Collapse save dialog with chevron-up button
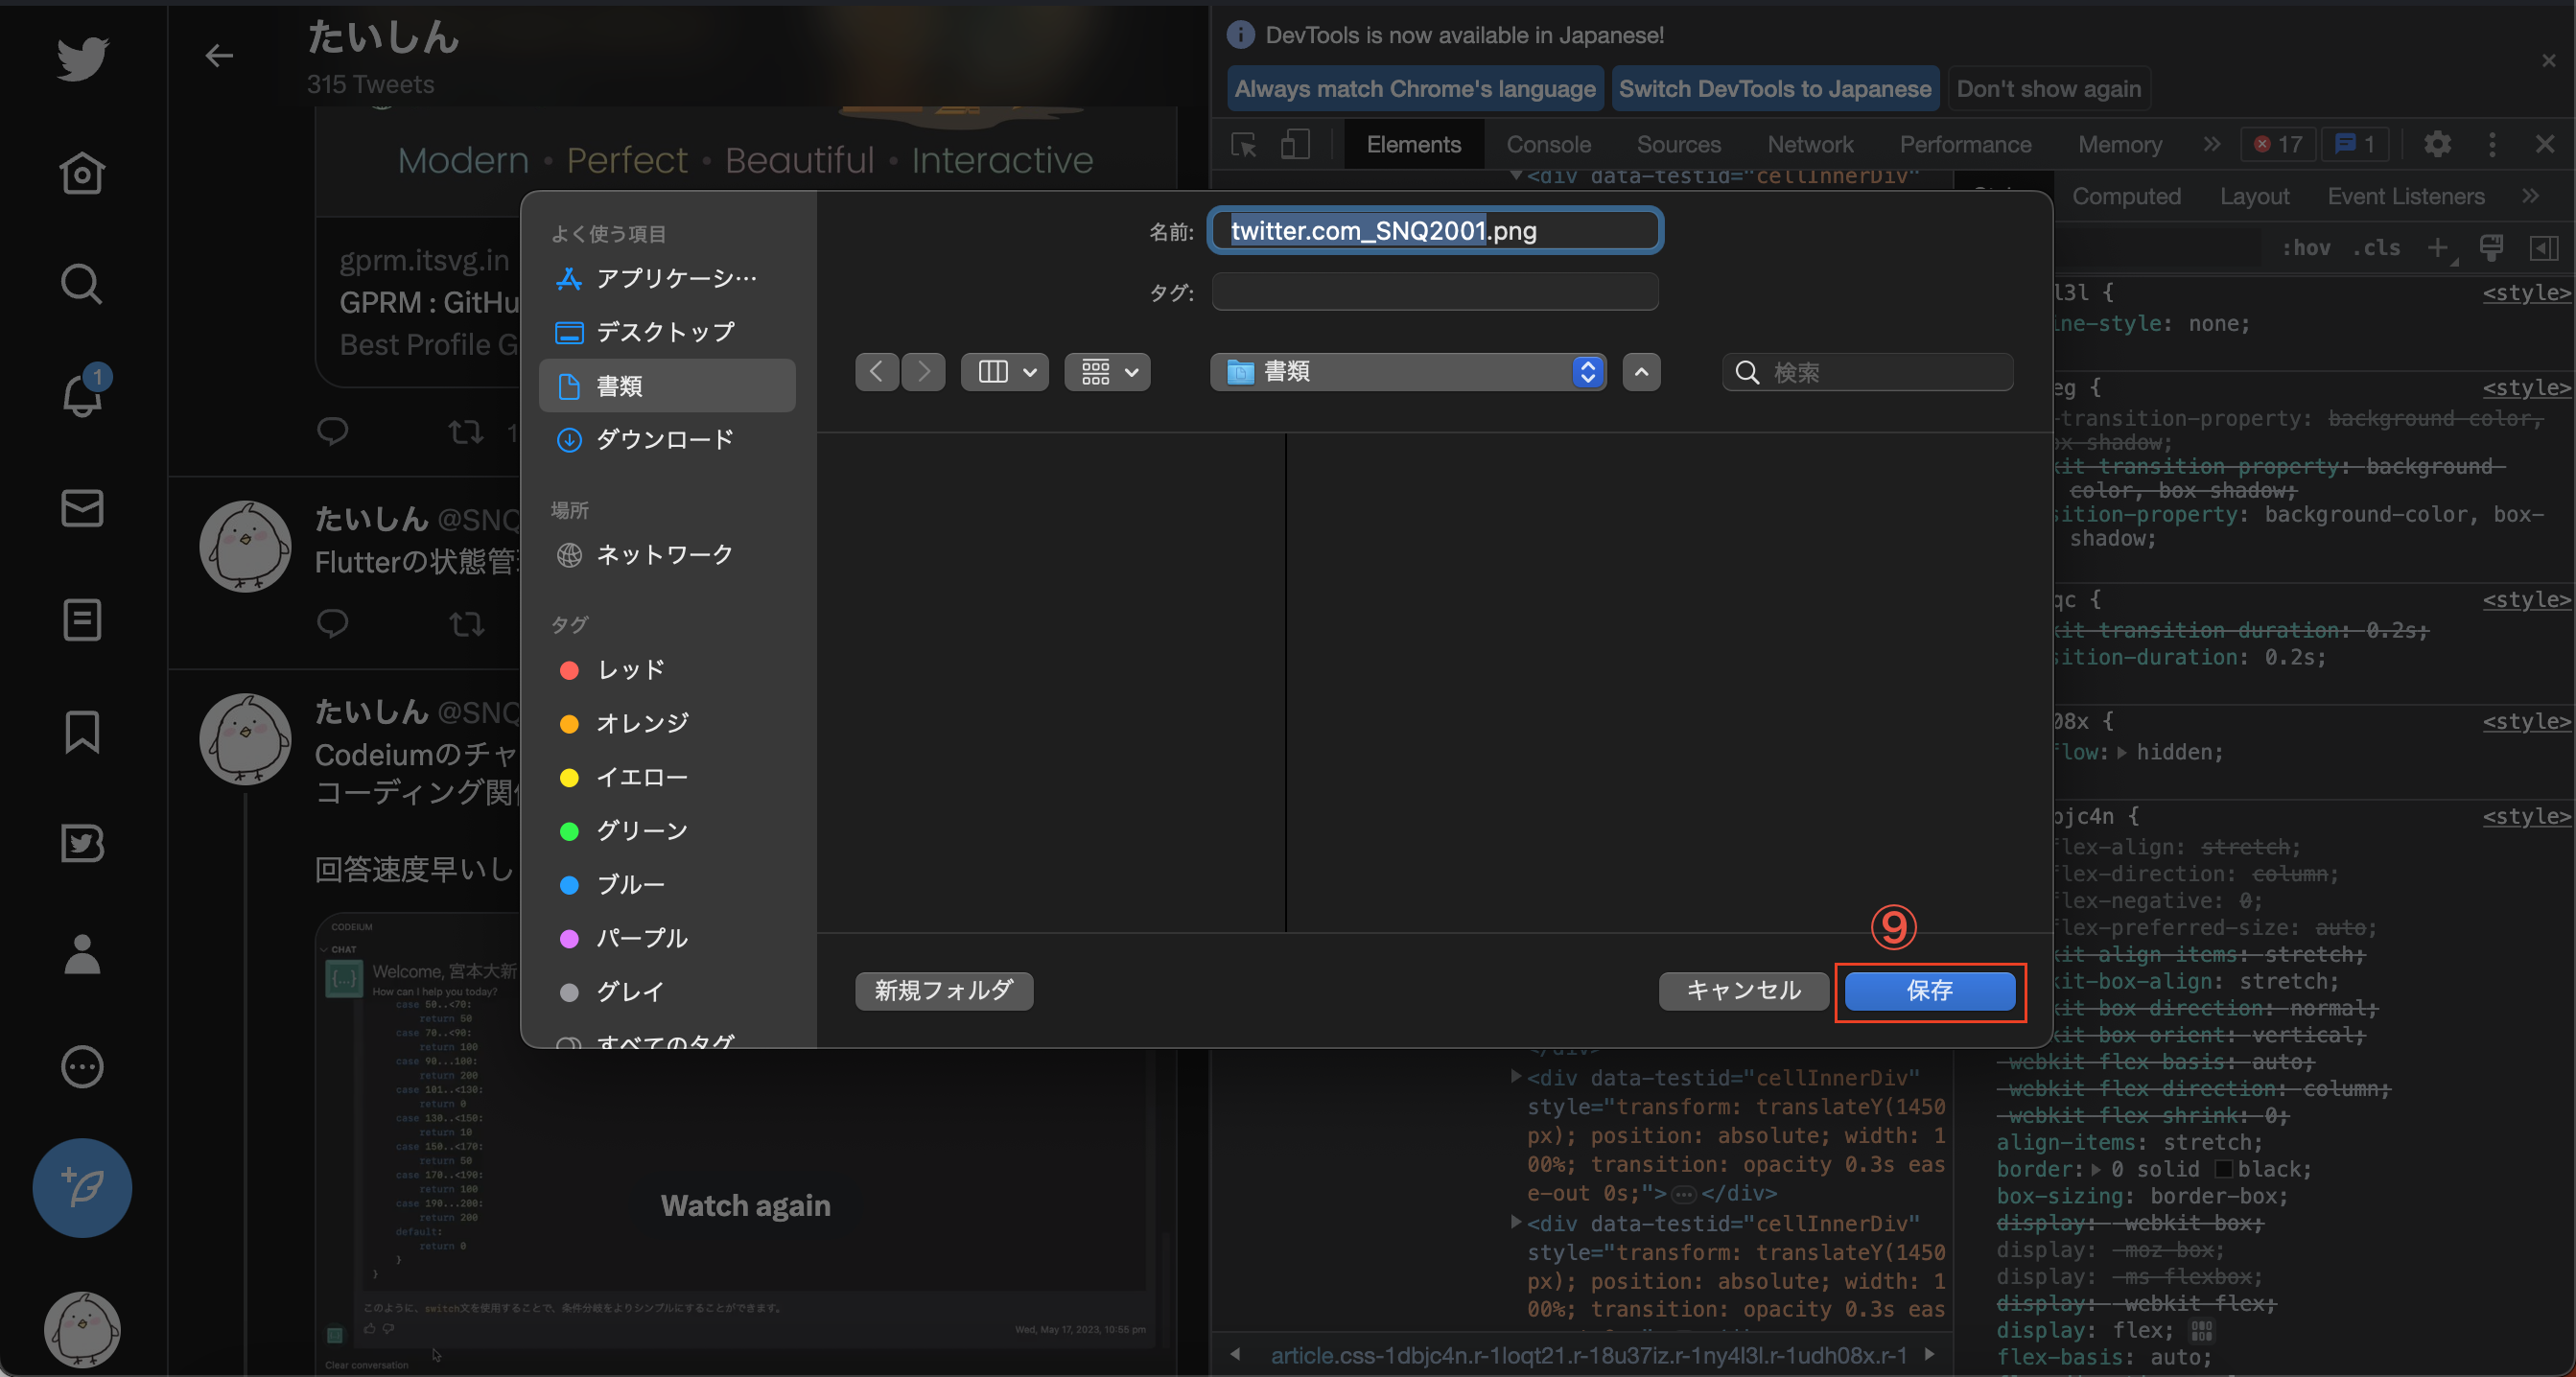Image resolution: width=2576 pixels, height=1377 pixels. click(x=1641, y=372)
